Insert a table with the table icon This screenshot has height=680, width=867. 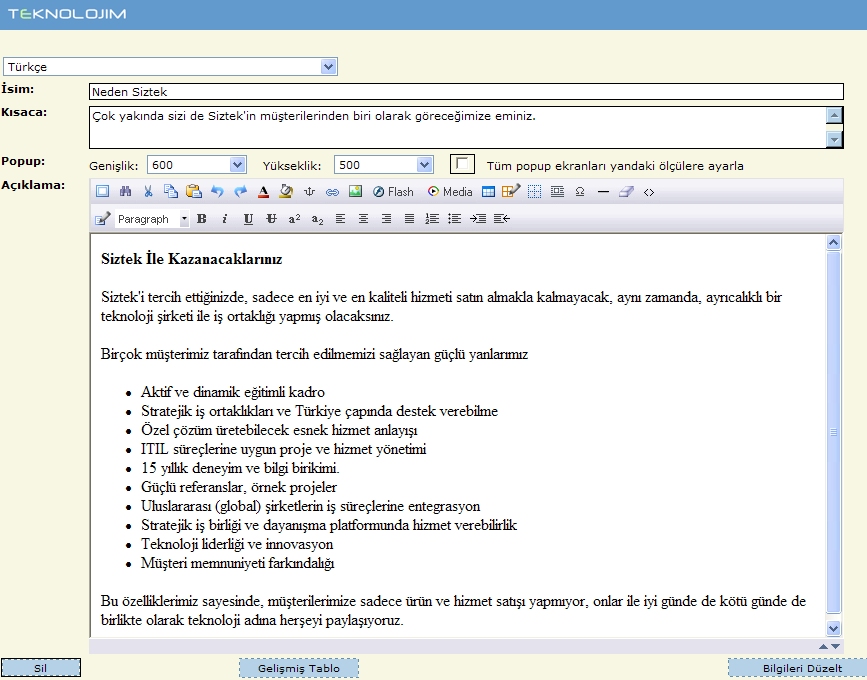[488, 192]
